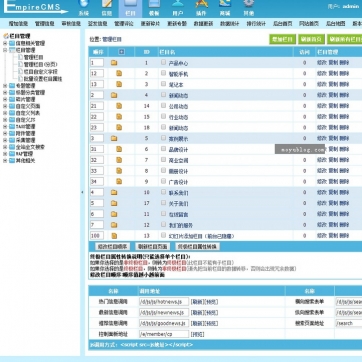Screen dimensions: 362x362
Task: Click the order field containing 100
Action: click(x=97, y=236)
